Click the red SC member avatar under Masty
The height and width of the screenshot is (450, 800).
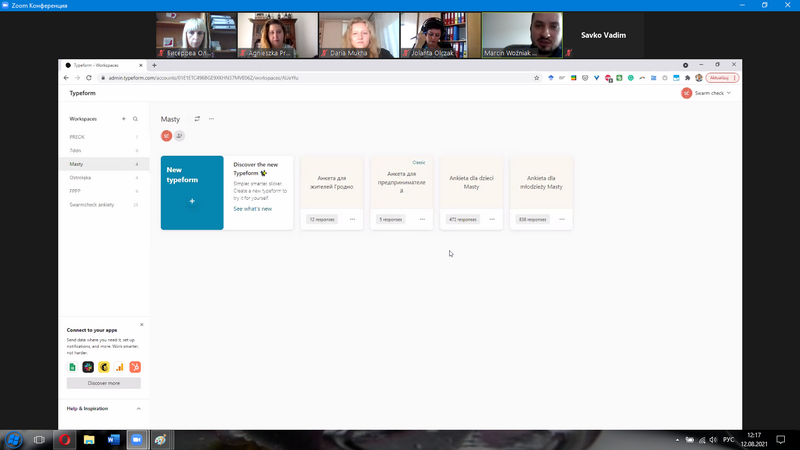tap(166, 136)
